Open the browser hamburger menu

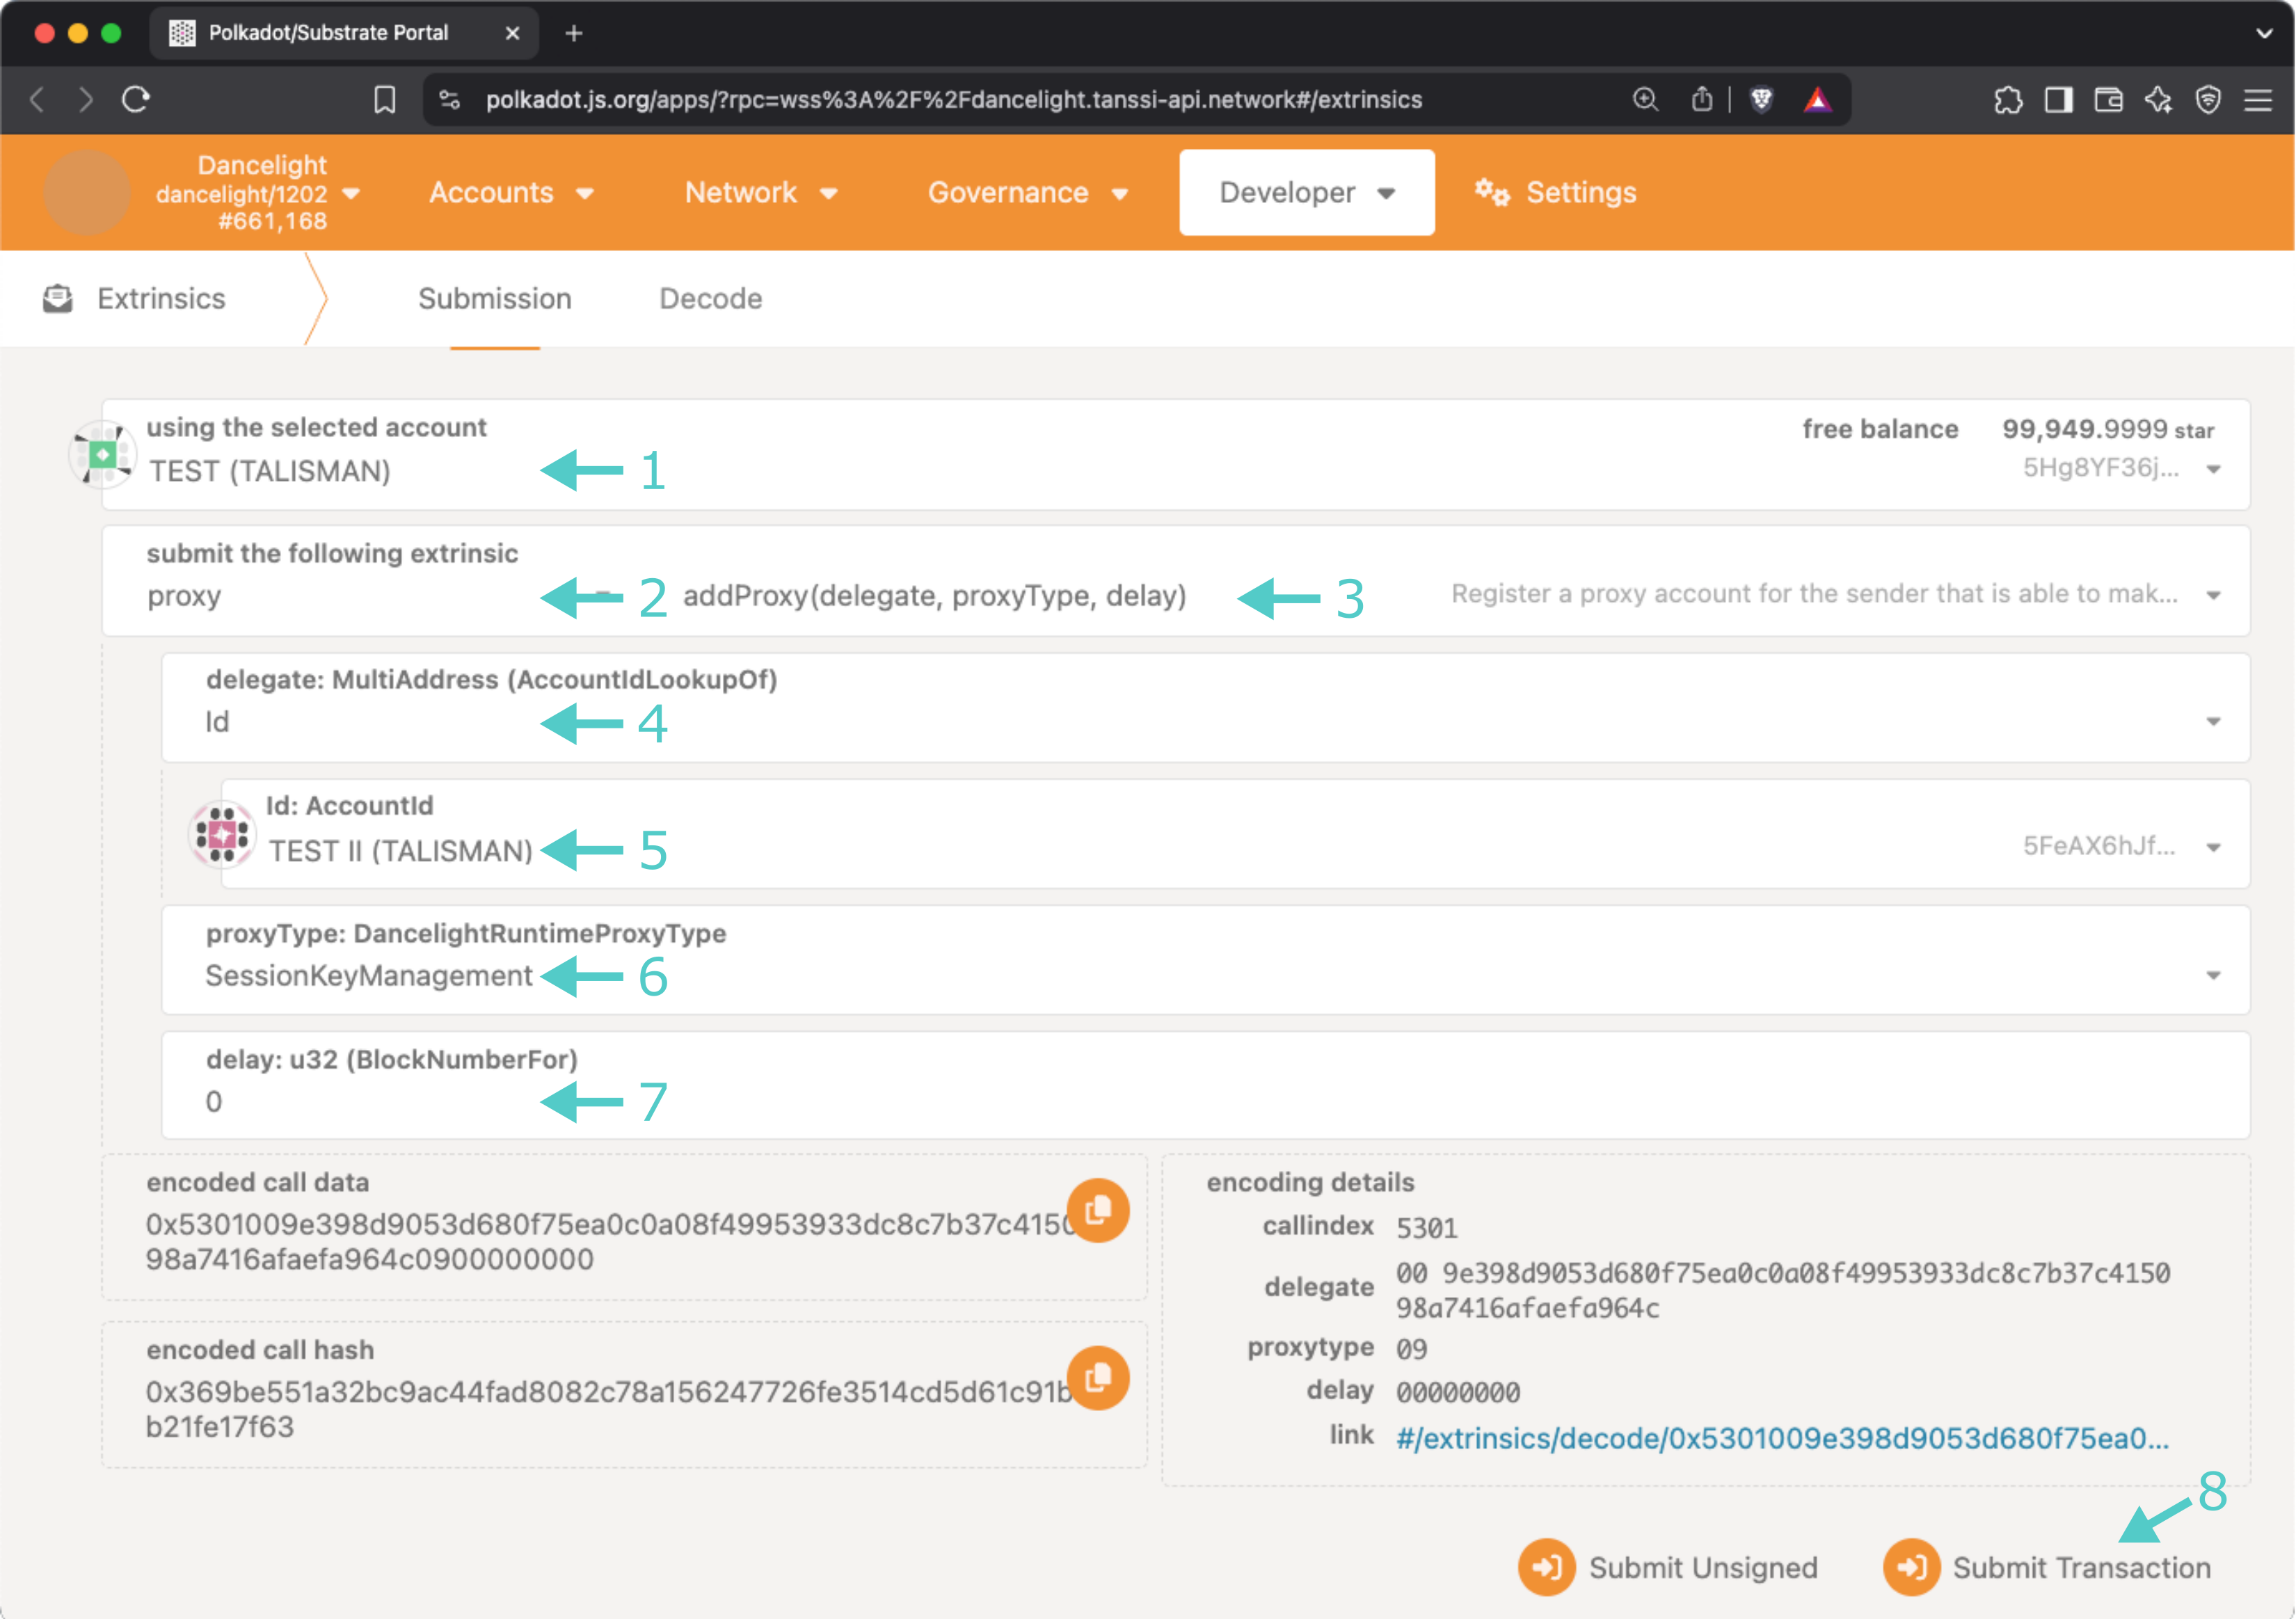click(x=2258, y=99)
